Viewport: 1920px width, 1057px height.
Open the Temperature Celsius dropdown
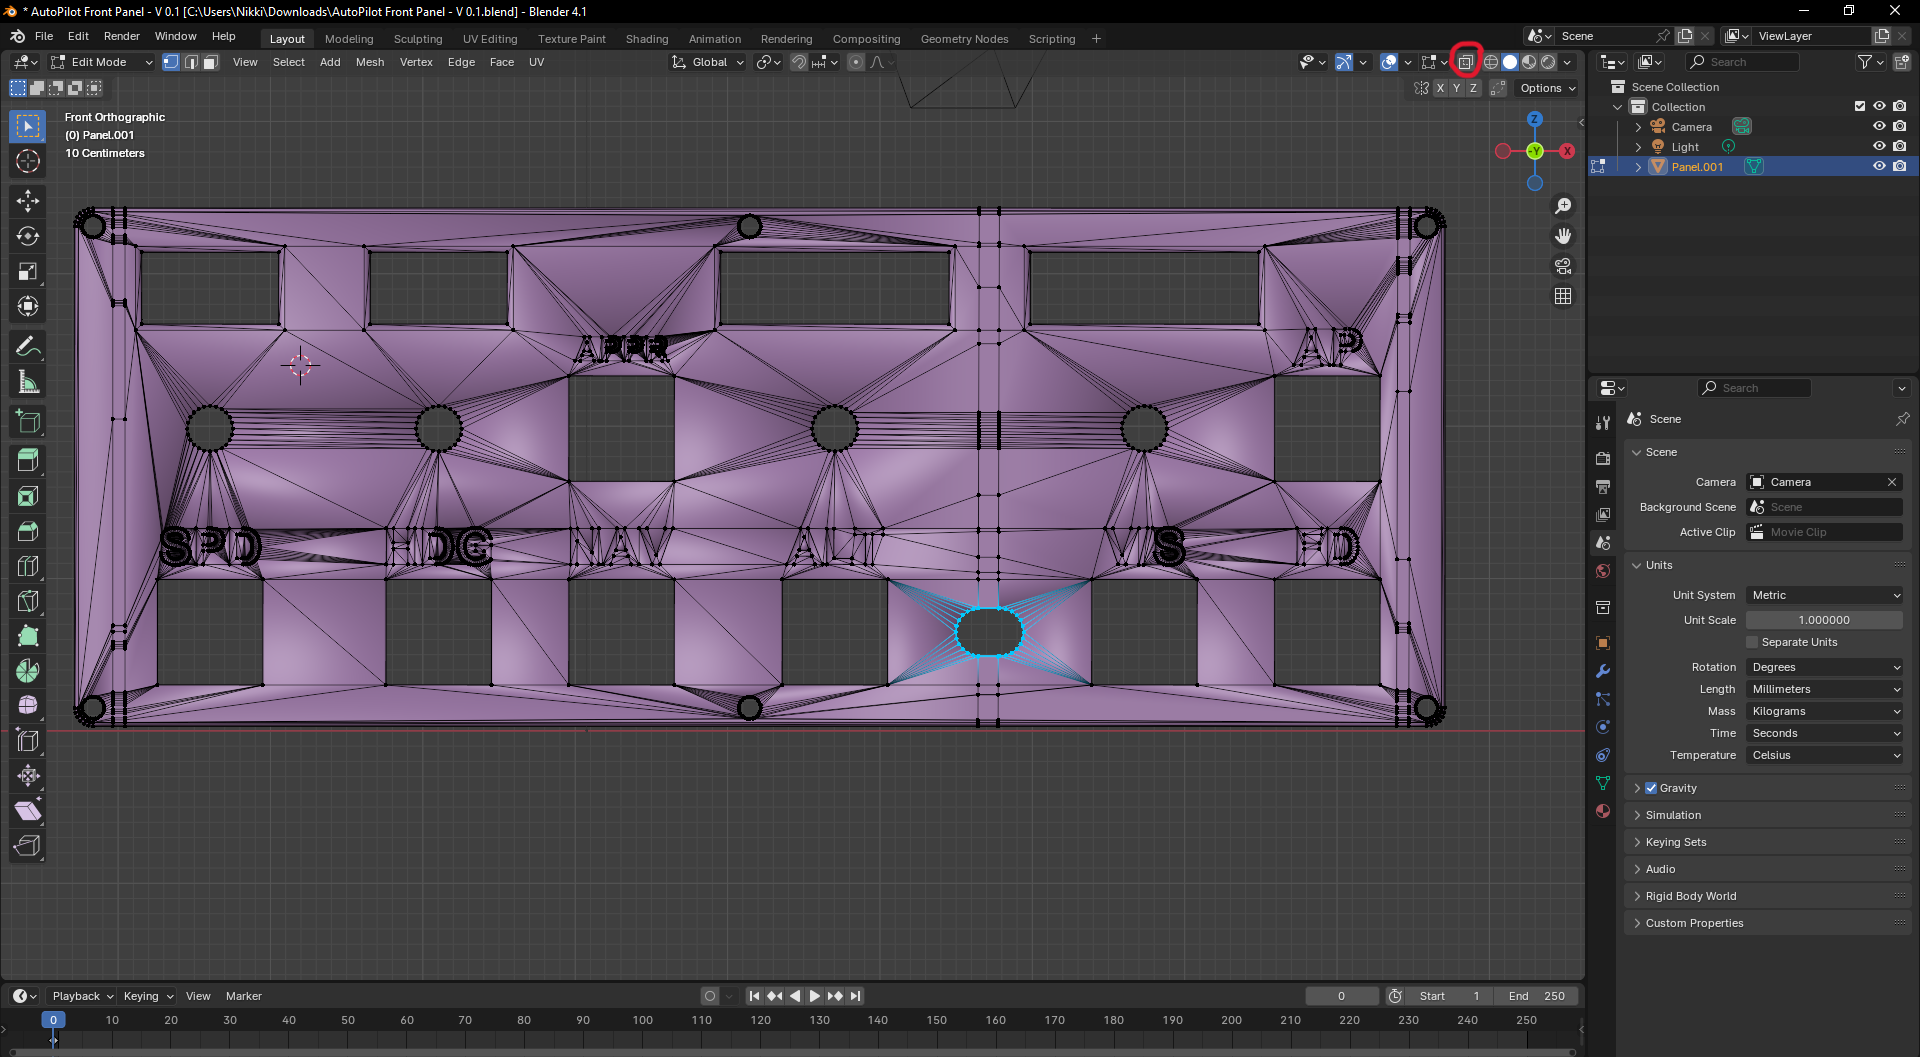[x=1824, y=755]
